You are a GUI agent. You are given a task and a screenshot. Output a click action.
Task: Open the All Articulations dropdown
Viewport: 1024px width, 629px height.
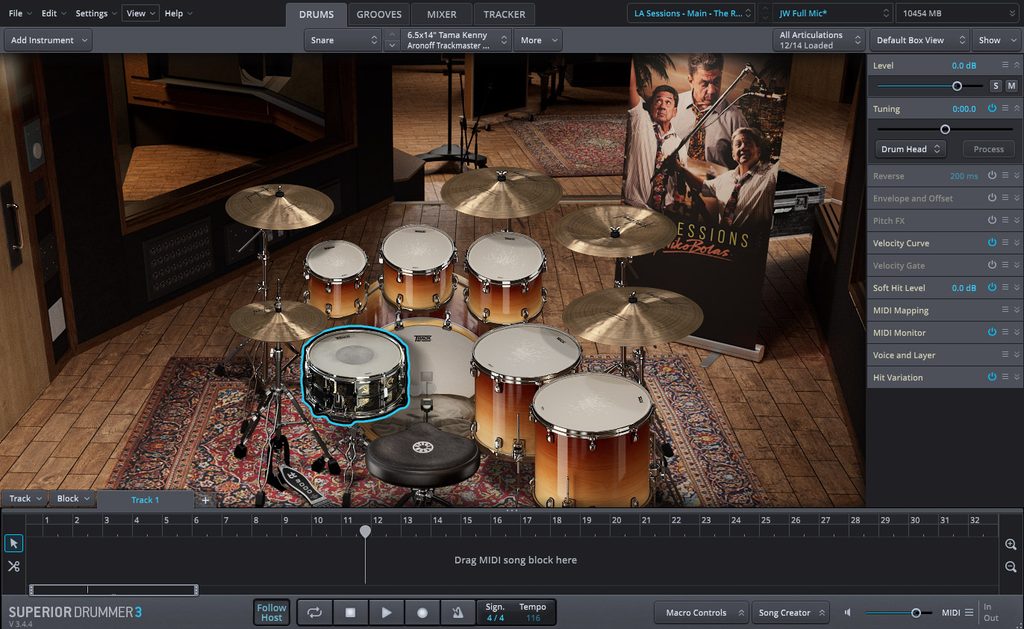pos(818,40)
